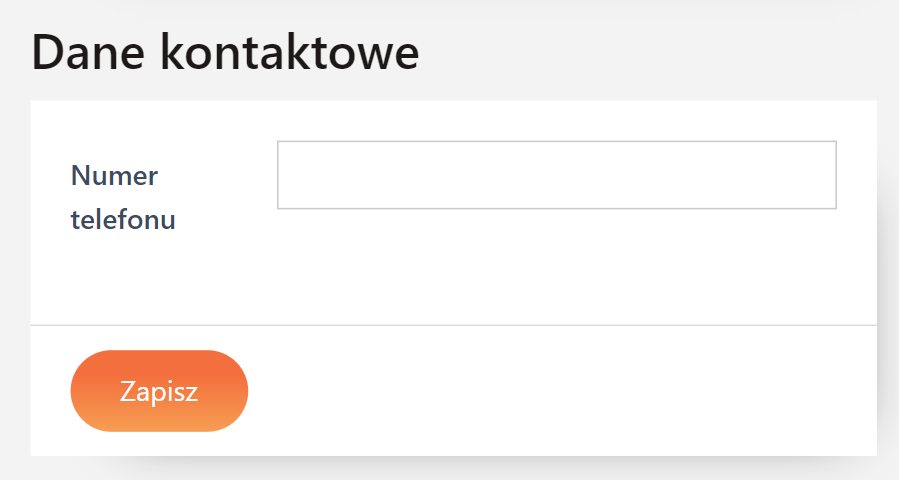Viewport: 899px width, 480px height.
Task: Click the Numer telefonu input field
Action: point(556,175)
